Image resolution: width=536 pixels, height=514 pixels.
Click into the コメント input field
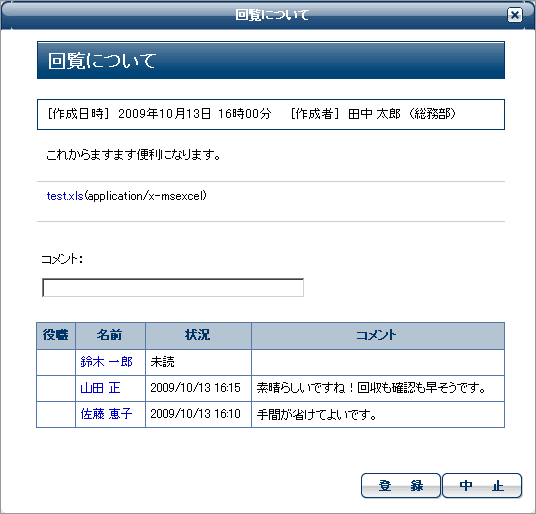173,287
